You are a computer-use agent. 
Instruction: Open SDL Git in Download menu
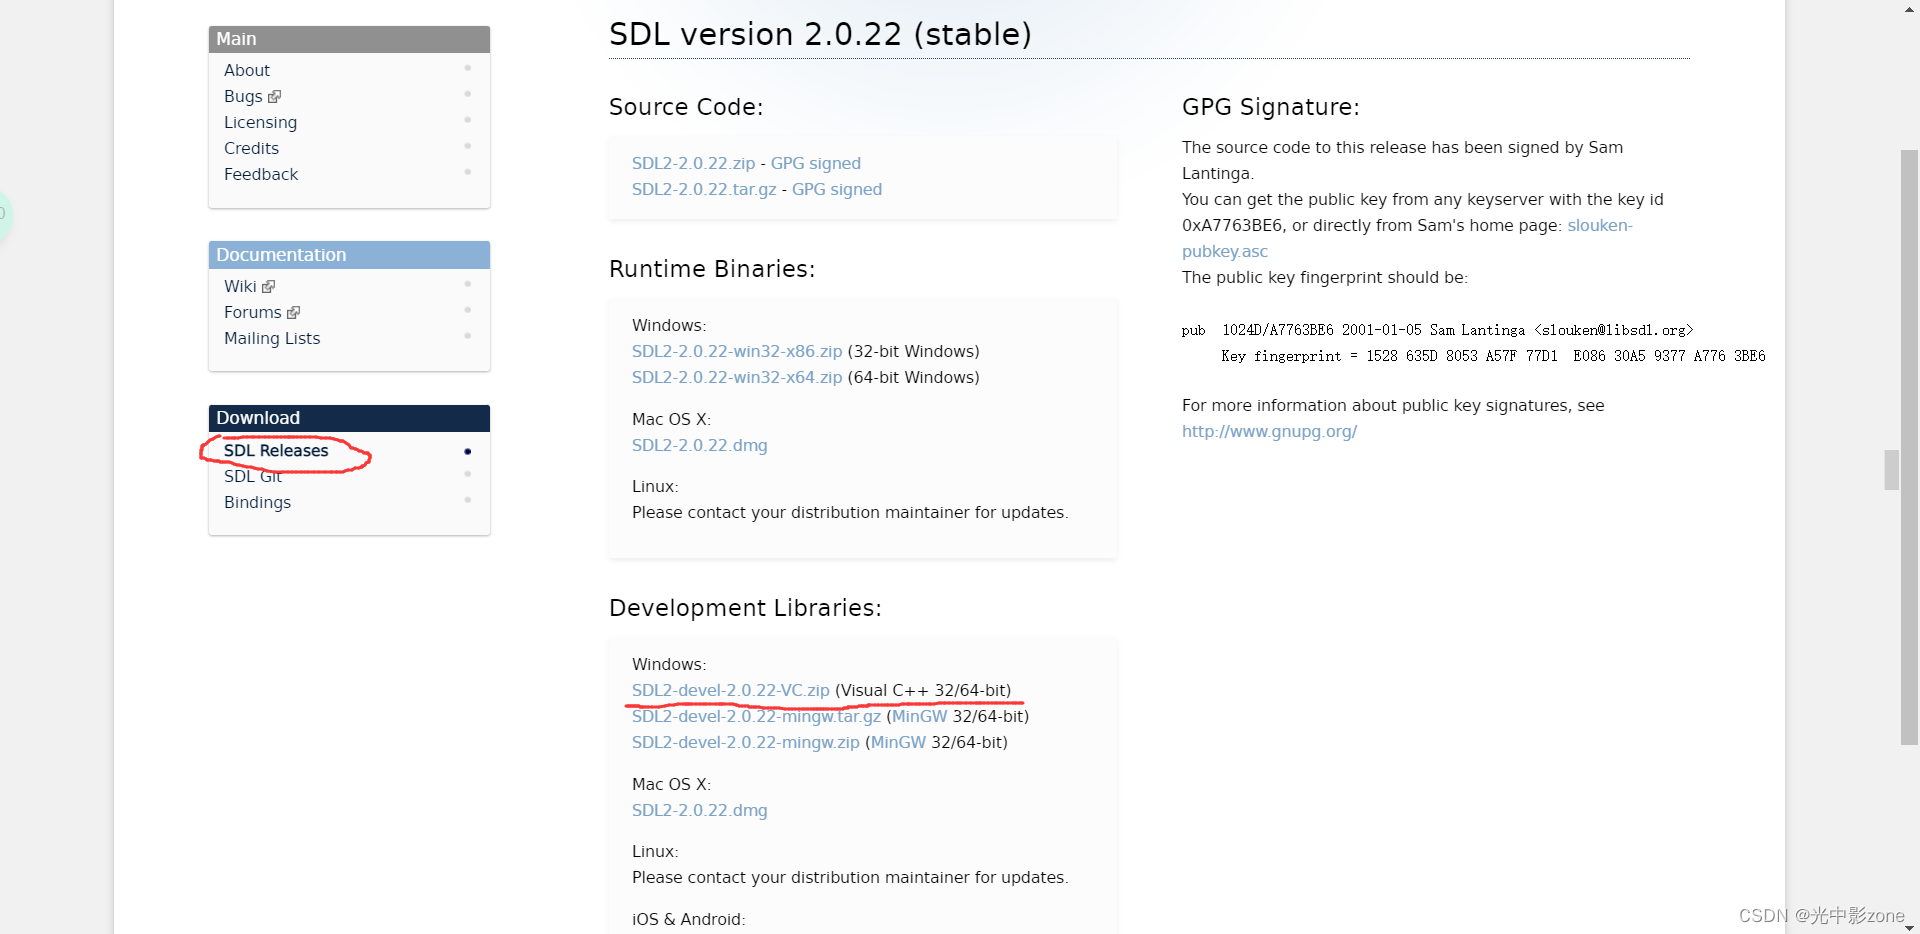253,477
